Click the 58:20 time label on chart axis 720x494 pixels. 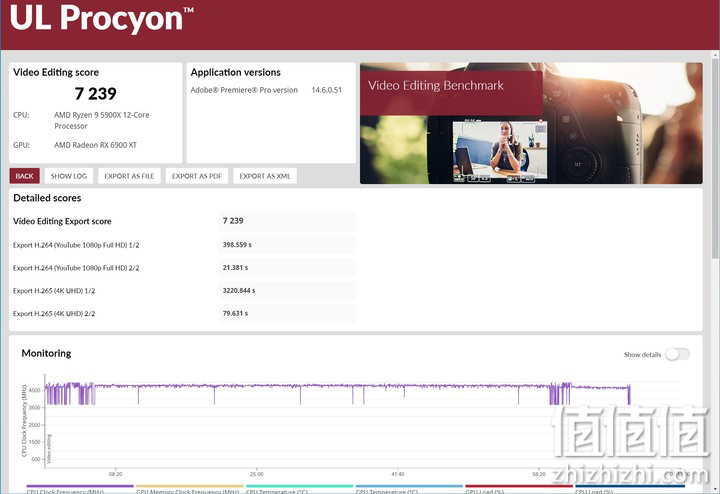pyautogui.click(x=539, y=474)
